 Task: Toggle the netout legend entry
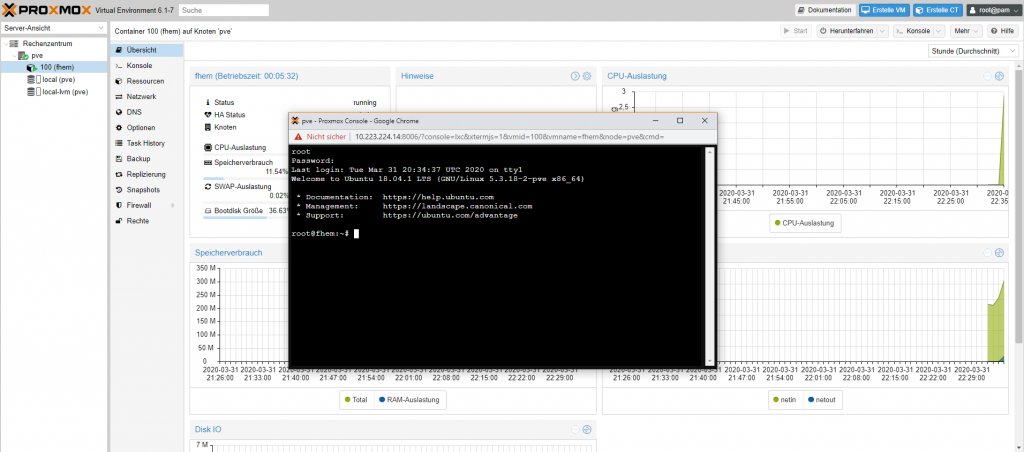pos(822,400)
